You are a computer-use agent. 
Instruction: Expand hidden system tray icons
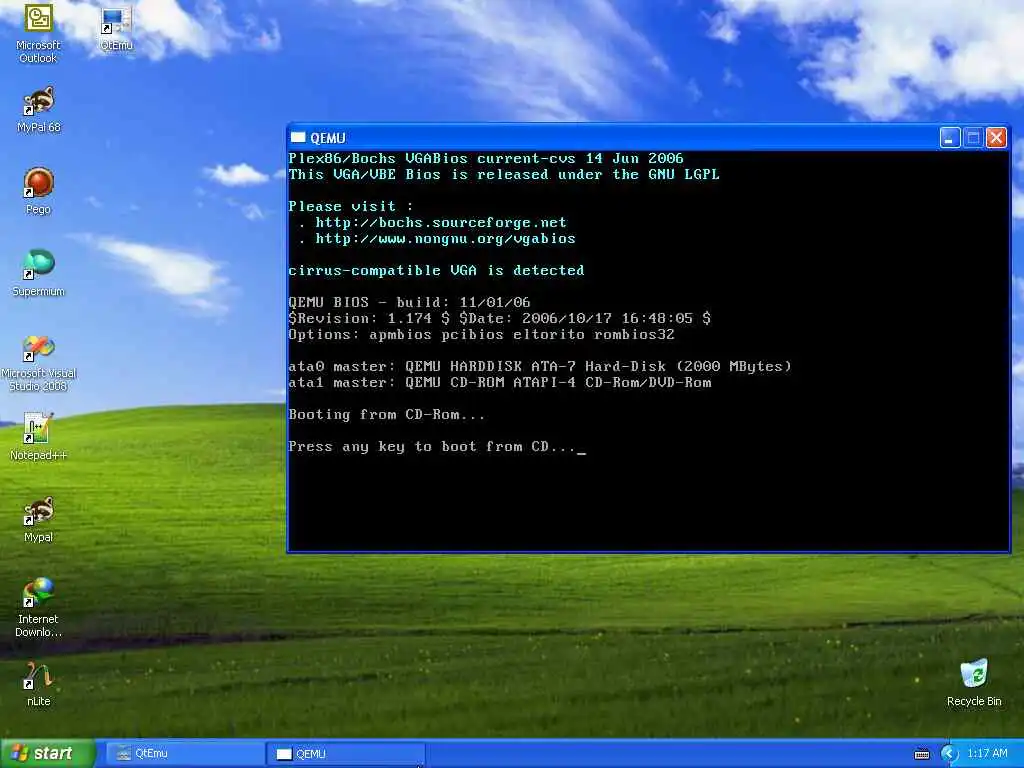[949, 754]
